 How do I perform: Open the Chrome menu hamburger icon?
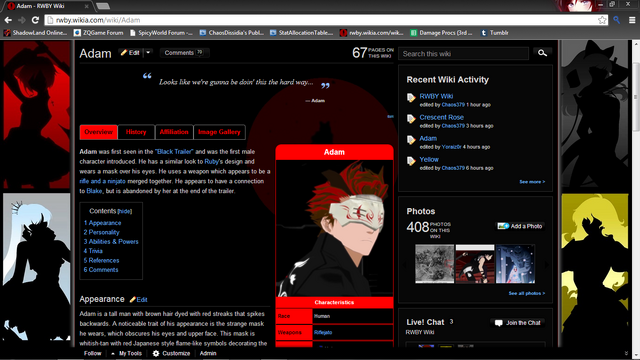[x=632, y=20]
